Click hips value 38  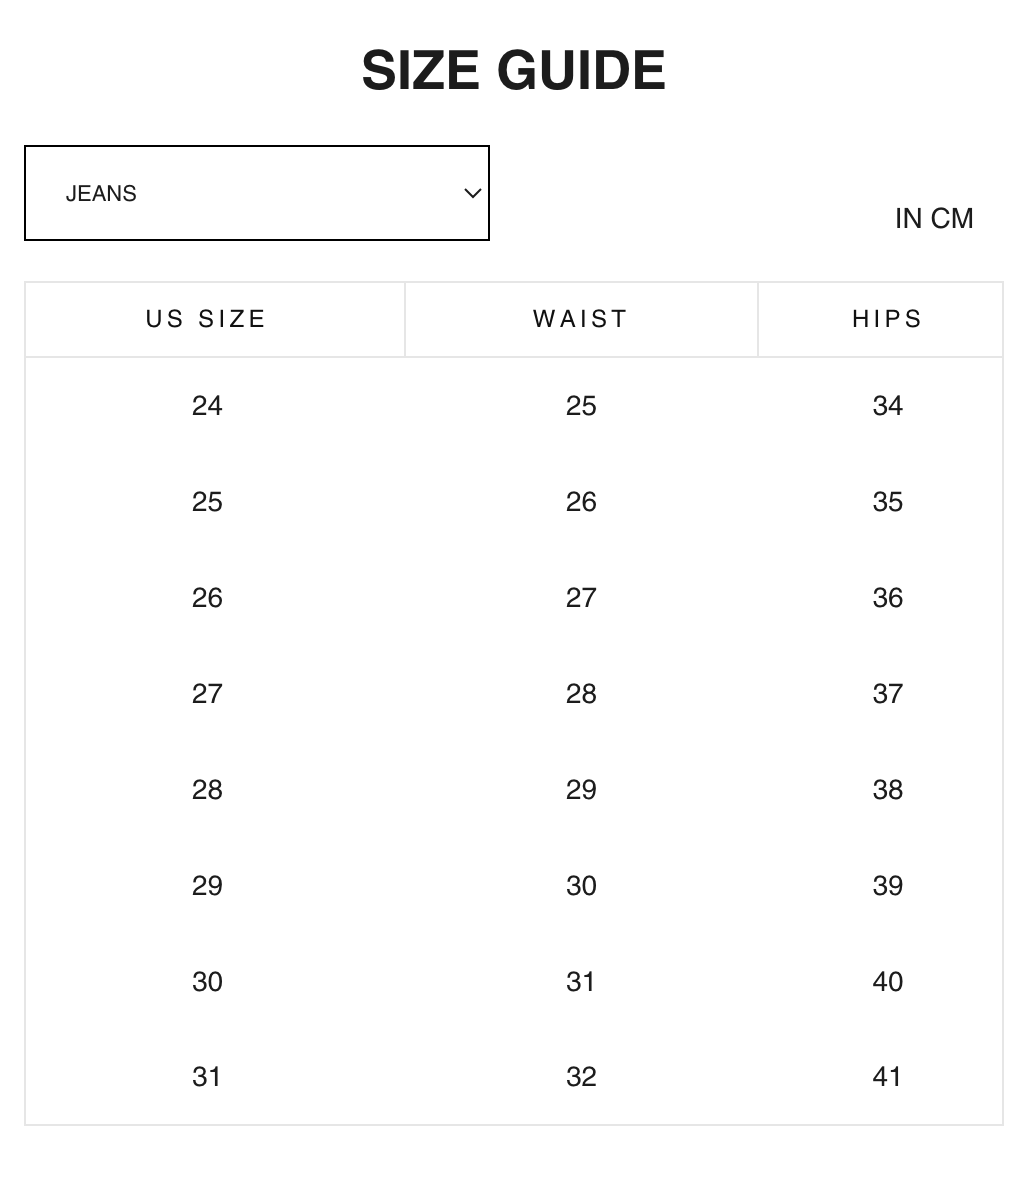pos(888,790)
